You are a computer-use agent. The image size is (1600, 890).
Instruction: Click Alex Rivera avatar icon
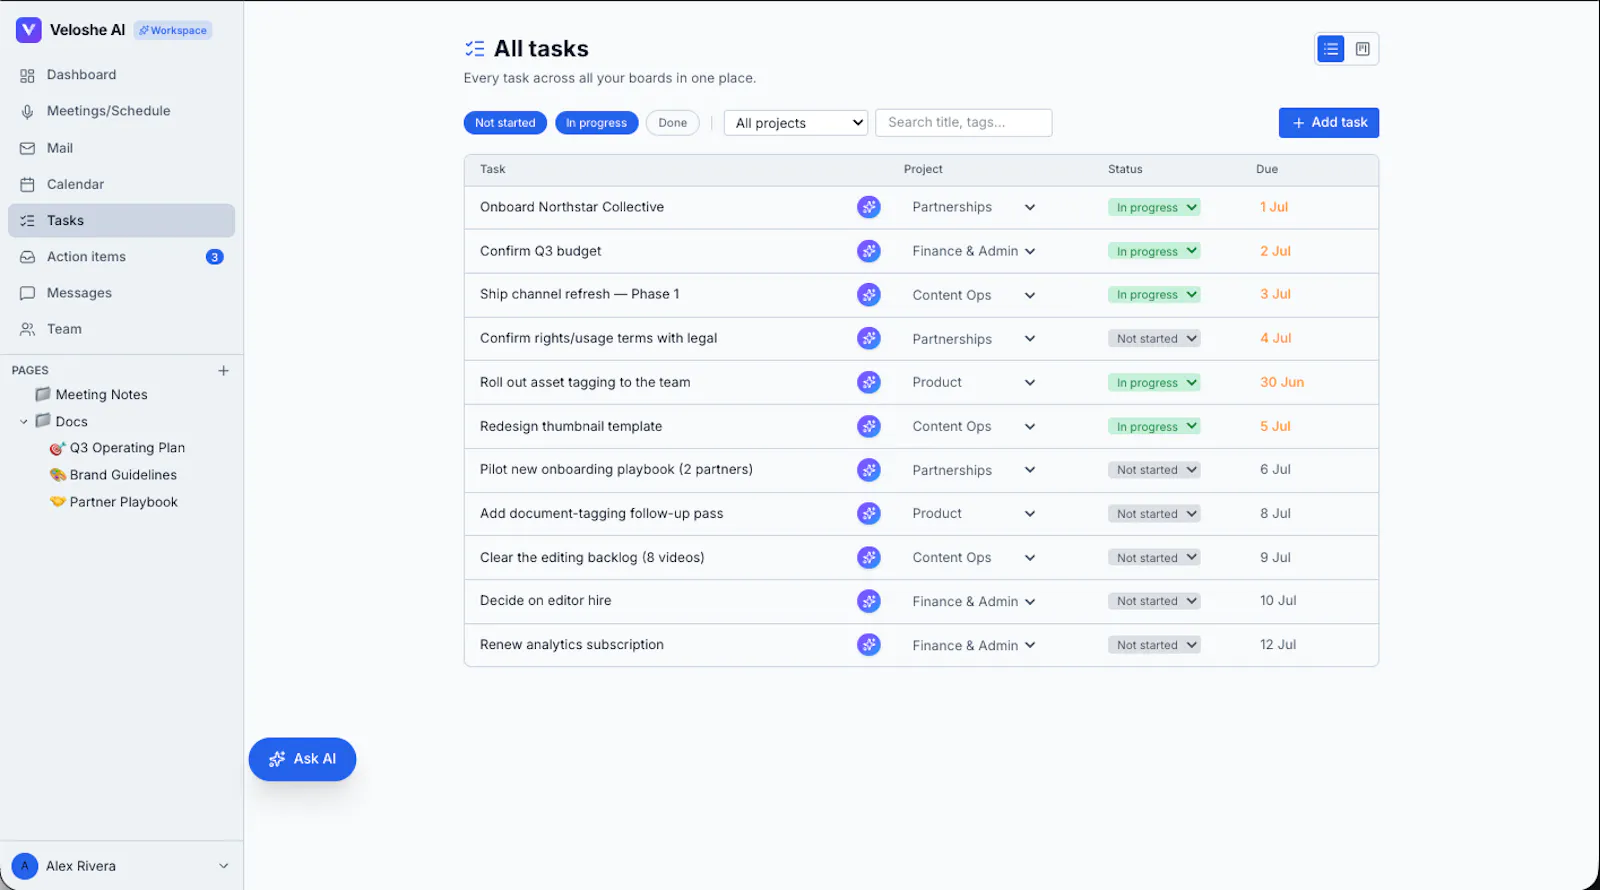[25, 866]
